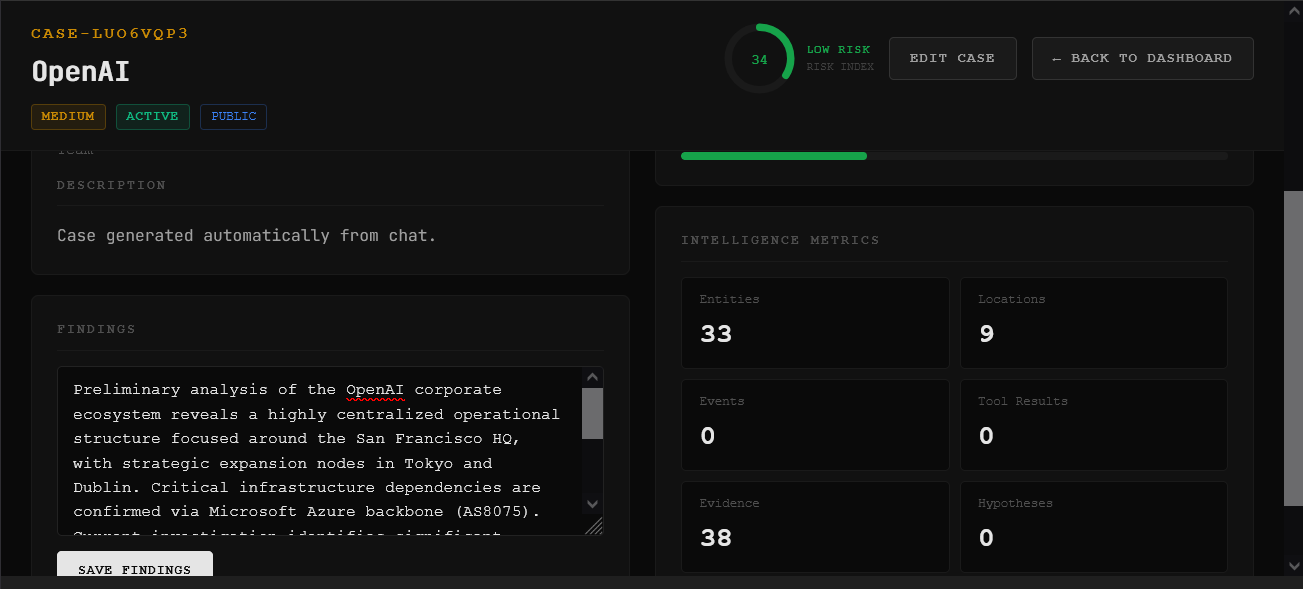Toggle the PUBLIC visibility badge

tap(233, 116)
